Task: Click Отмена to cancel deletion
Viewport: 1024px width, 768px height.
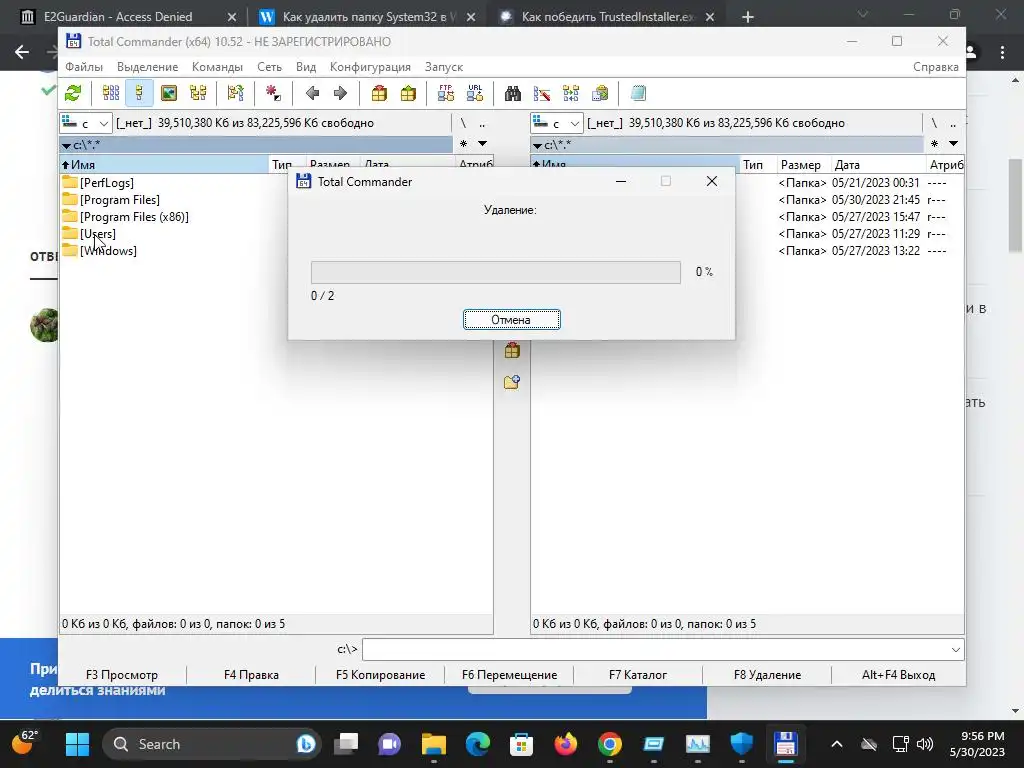Action: (511, 320)
